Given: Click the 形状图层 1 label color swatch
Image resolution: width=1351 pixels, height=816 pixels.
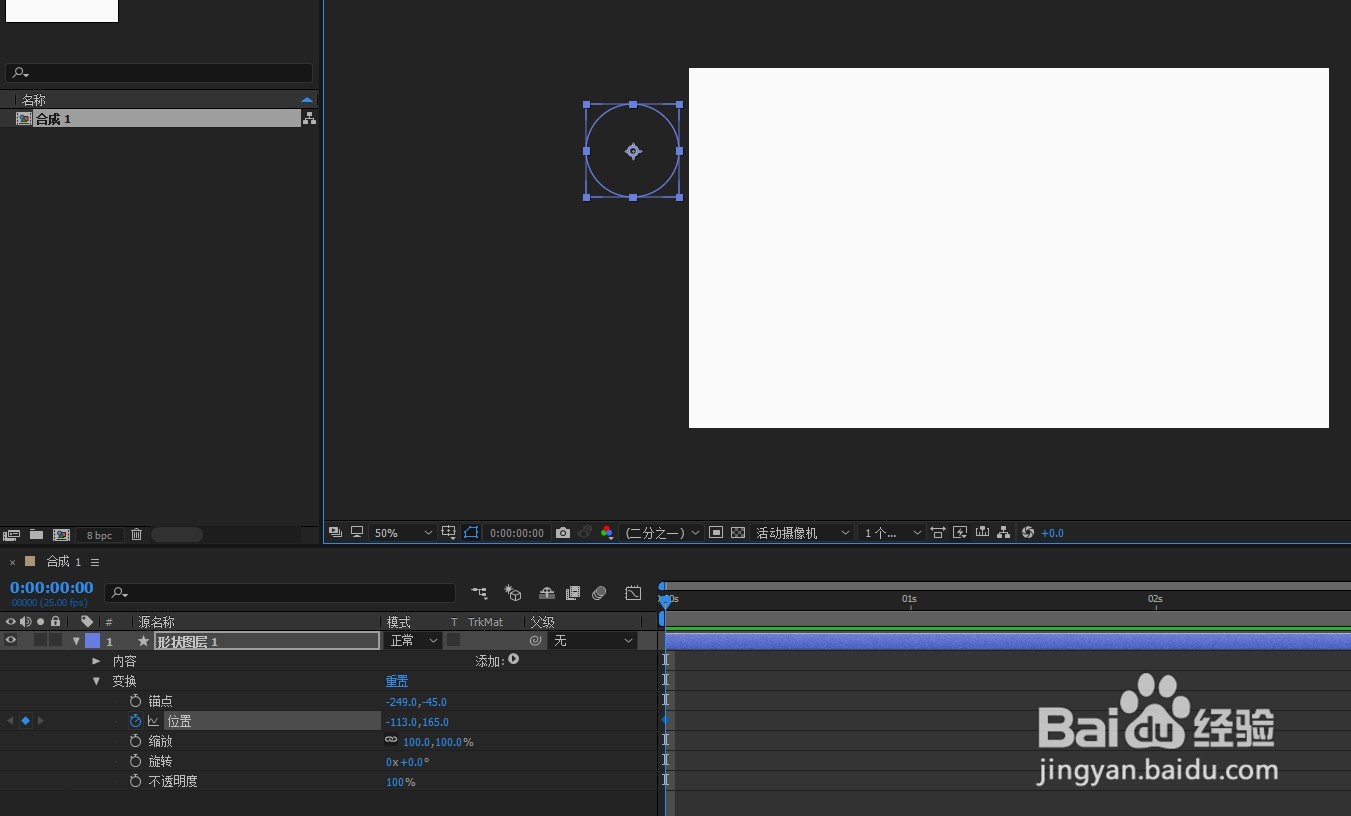Looking at the screenshot, I should [92, 641].
